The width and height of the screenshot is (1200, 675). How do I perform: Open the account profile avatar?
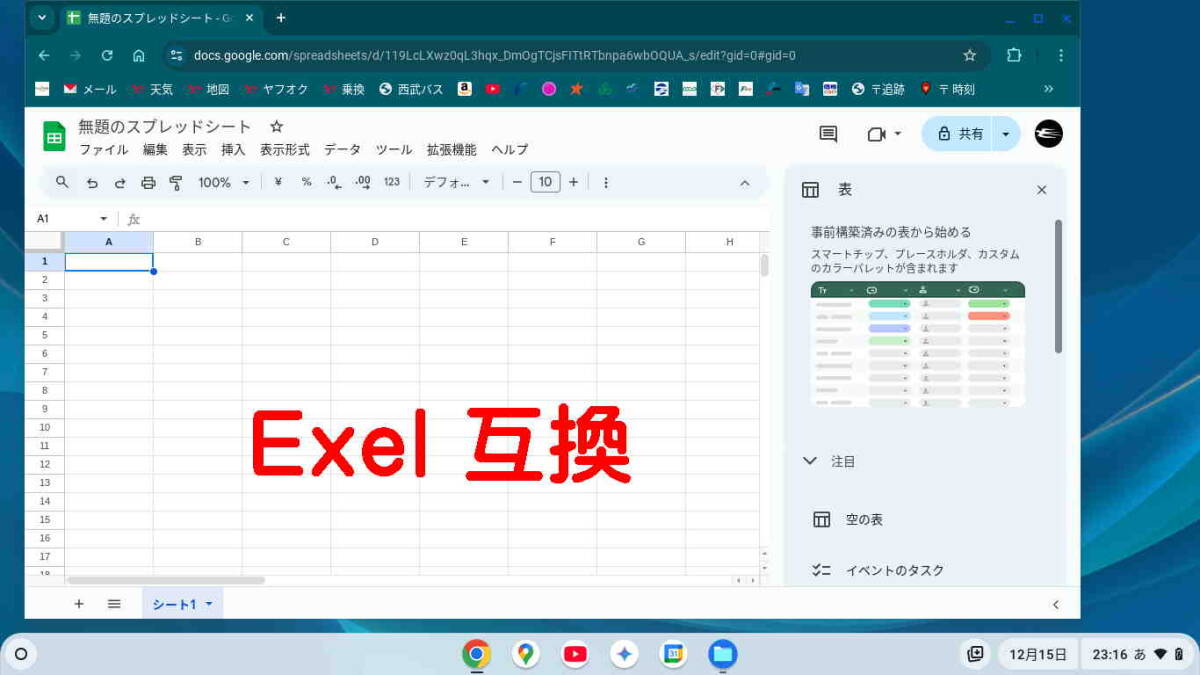click(x=1048, y=134)
